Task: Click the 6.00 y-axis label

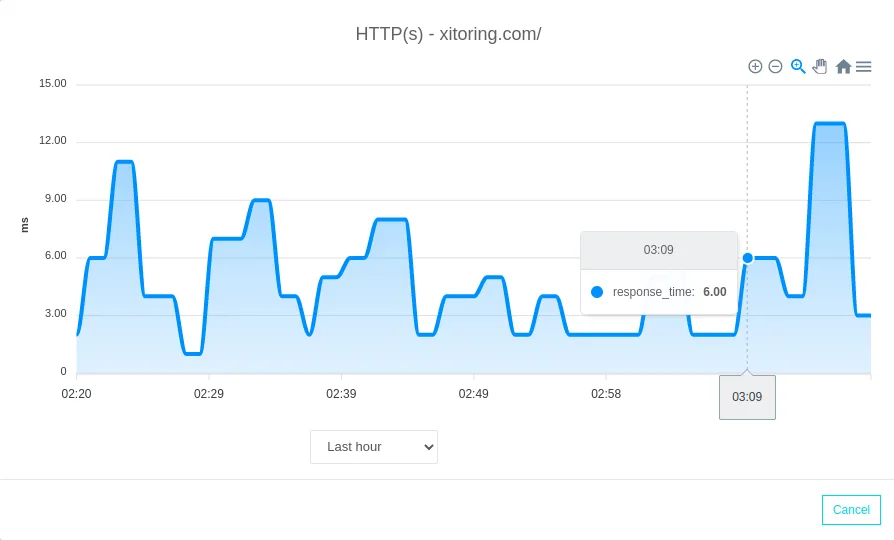Action: tap(56, 256)
